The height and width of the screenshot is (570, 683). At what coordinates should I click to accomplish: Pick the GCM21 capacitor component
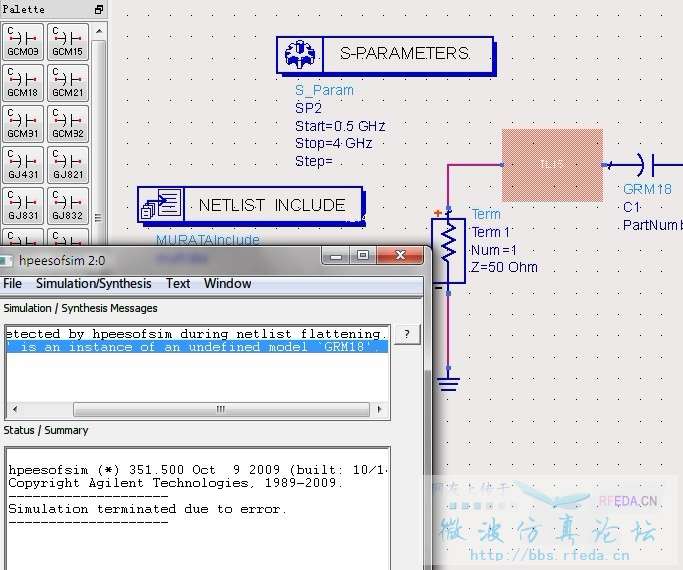click(68, 83)
